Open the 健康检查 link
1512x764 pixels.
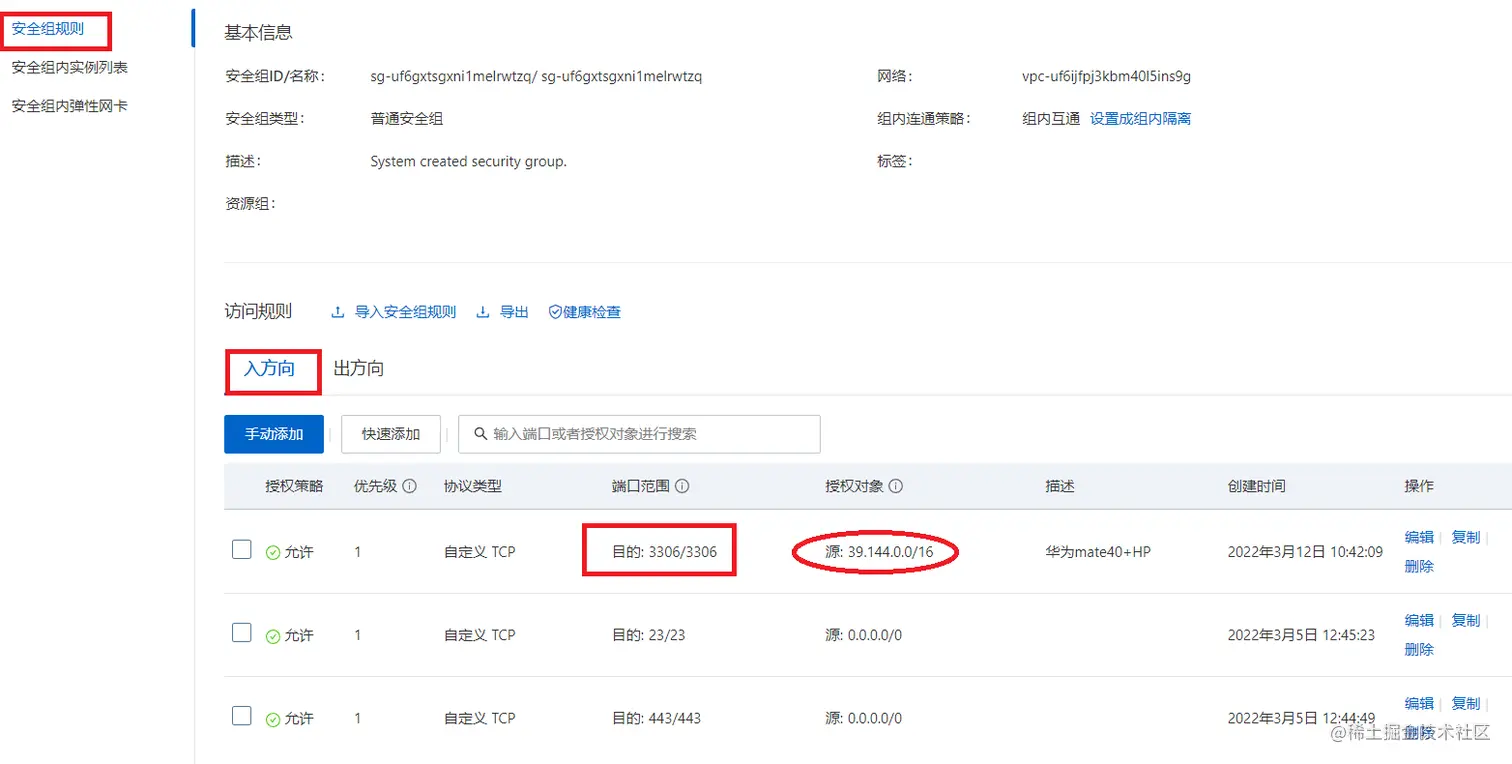pyautogui.click(x=592, y=312)
